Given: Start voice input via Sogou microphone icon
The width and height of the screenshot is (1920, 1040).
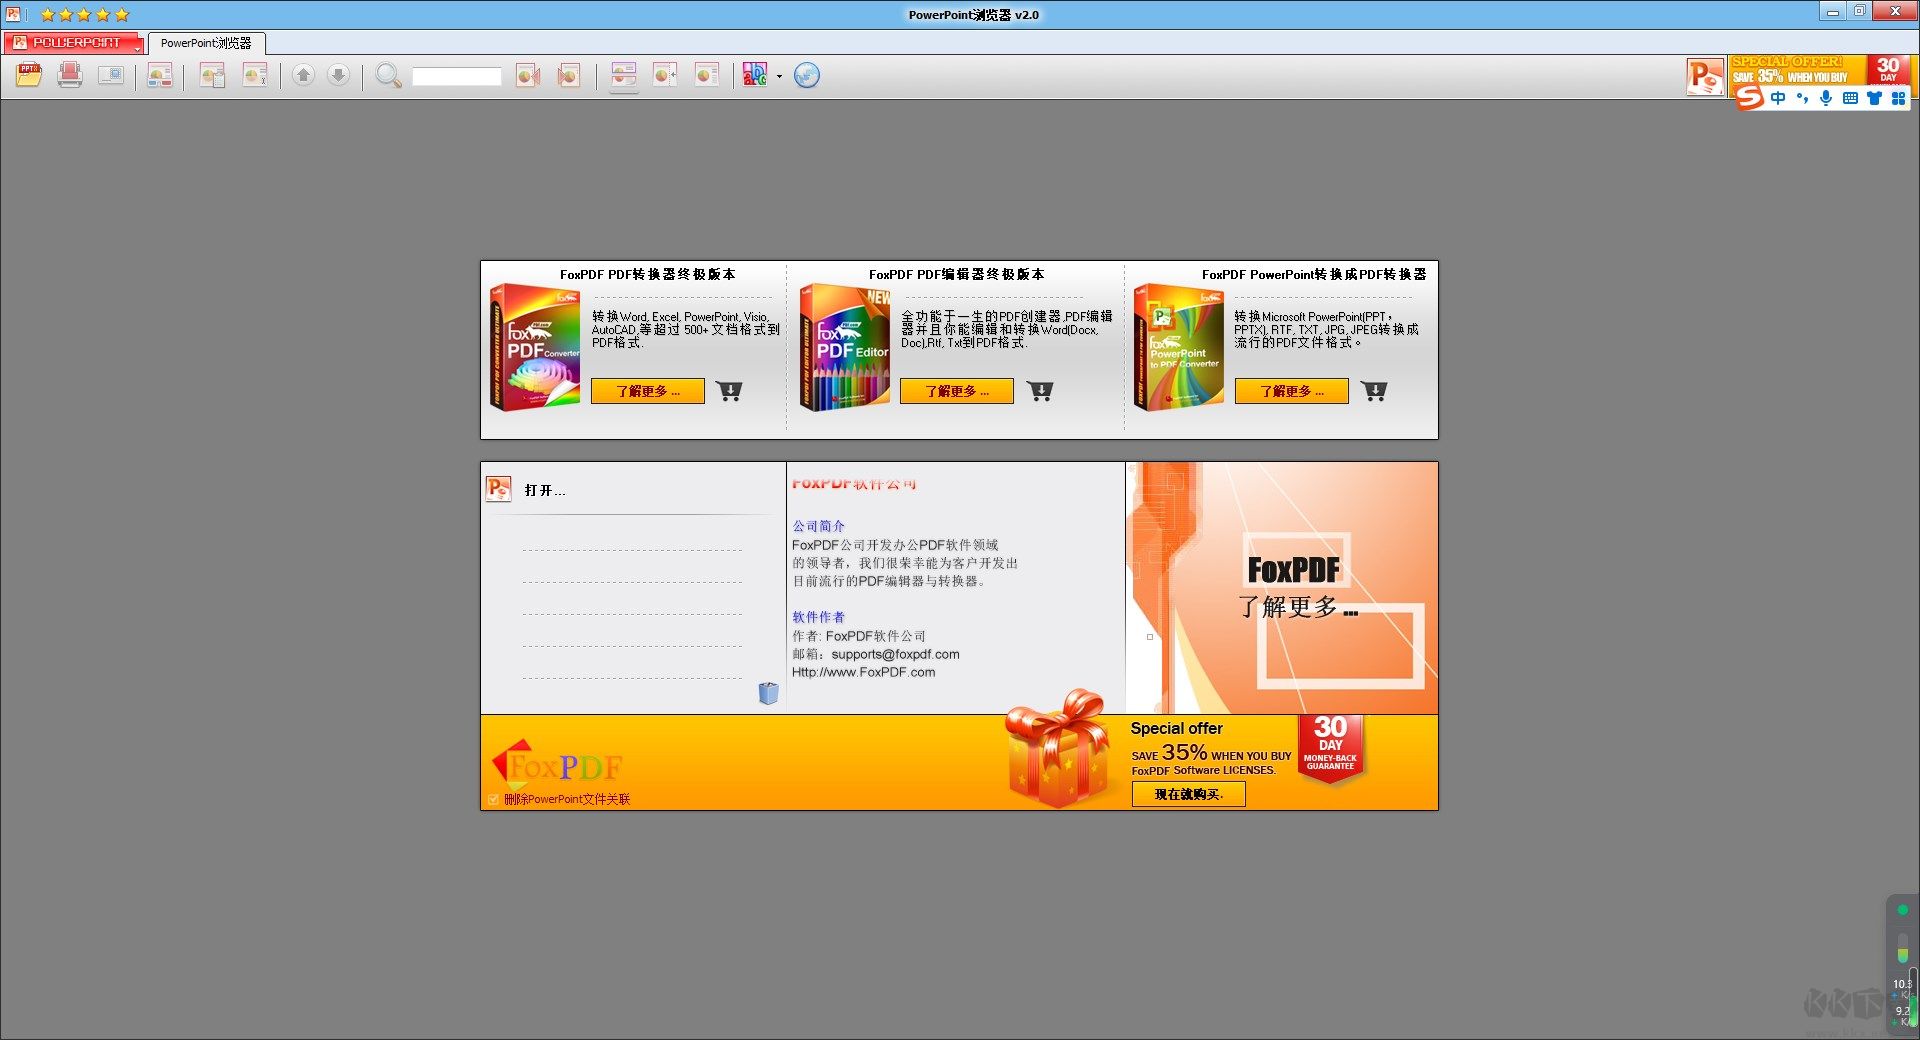Looking at the screenshot, I should tap(1827, 98).
